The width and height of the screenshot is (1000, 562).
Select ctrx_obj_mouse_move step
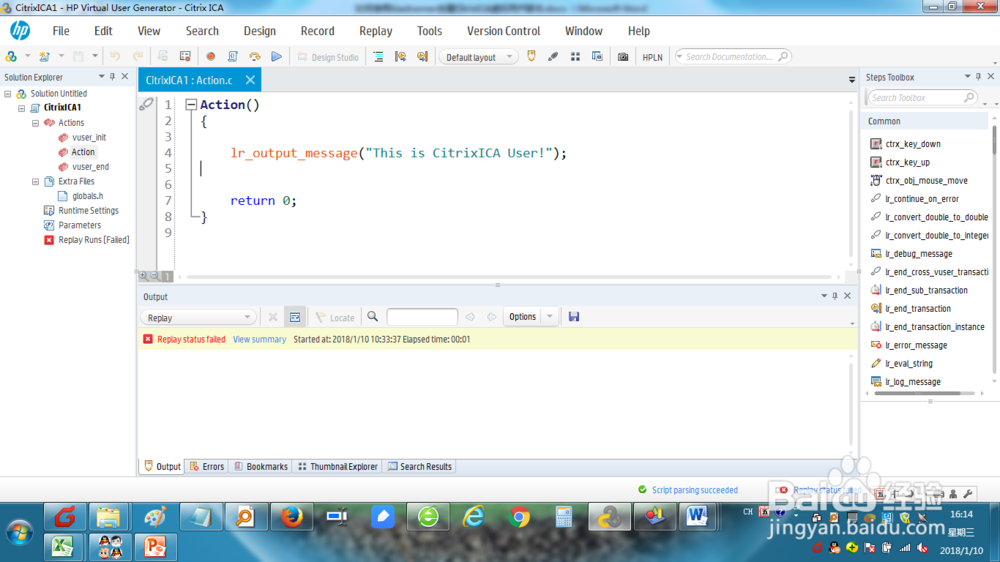click(926, 181)
